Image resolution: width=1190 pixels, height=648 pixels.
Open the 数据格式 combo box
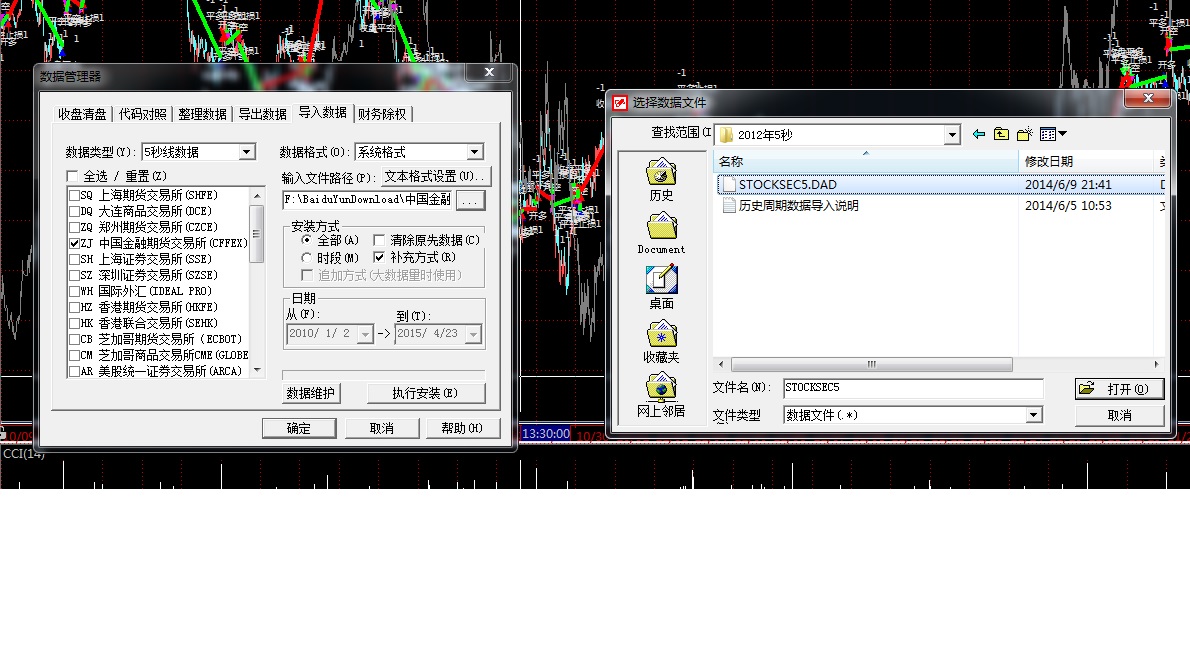click(475, 152)
